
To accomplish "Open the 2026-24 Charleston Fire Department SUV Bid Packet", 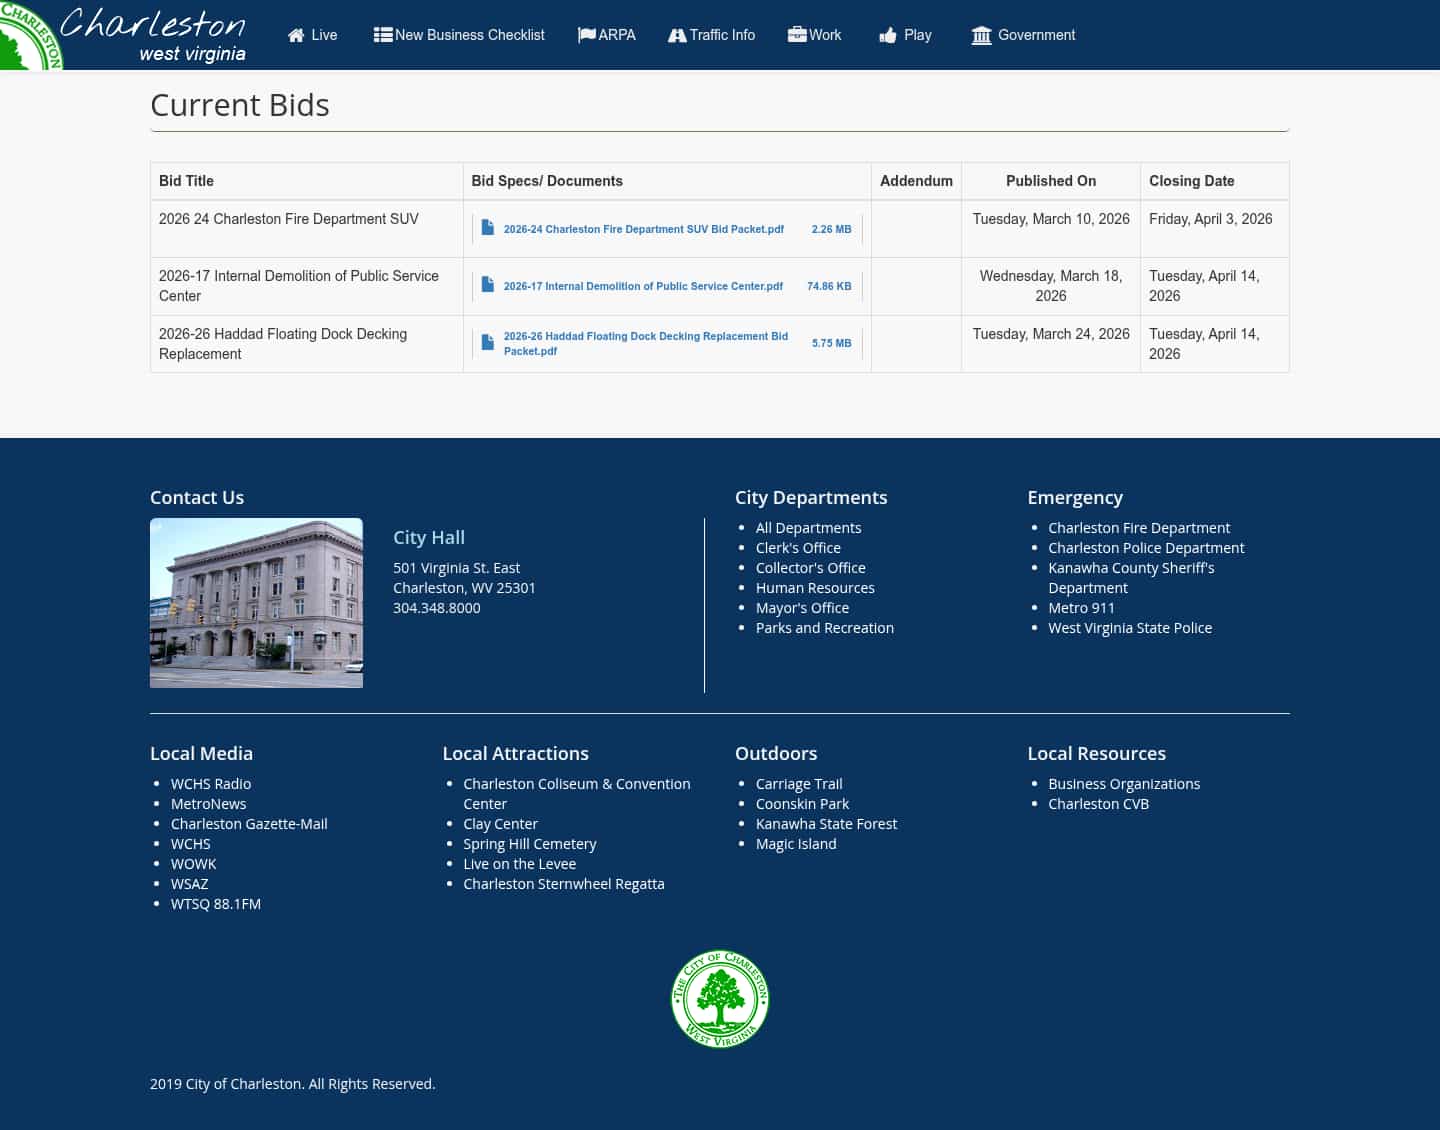I will (x=643, y=229).
